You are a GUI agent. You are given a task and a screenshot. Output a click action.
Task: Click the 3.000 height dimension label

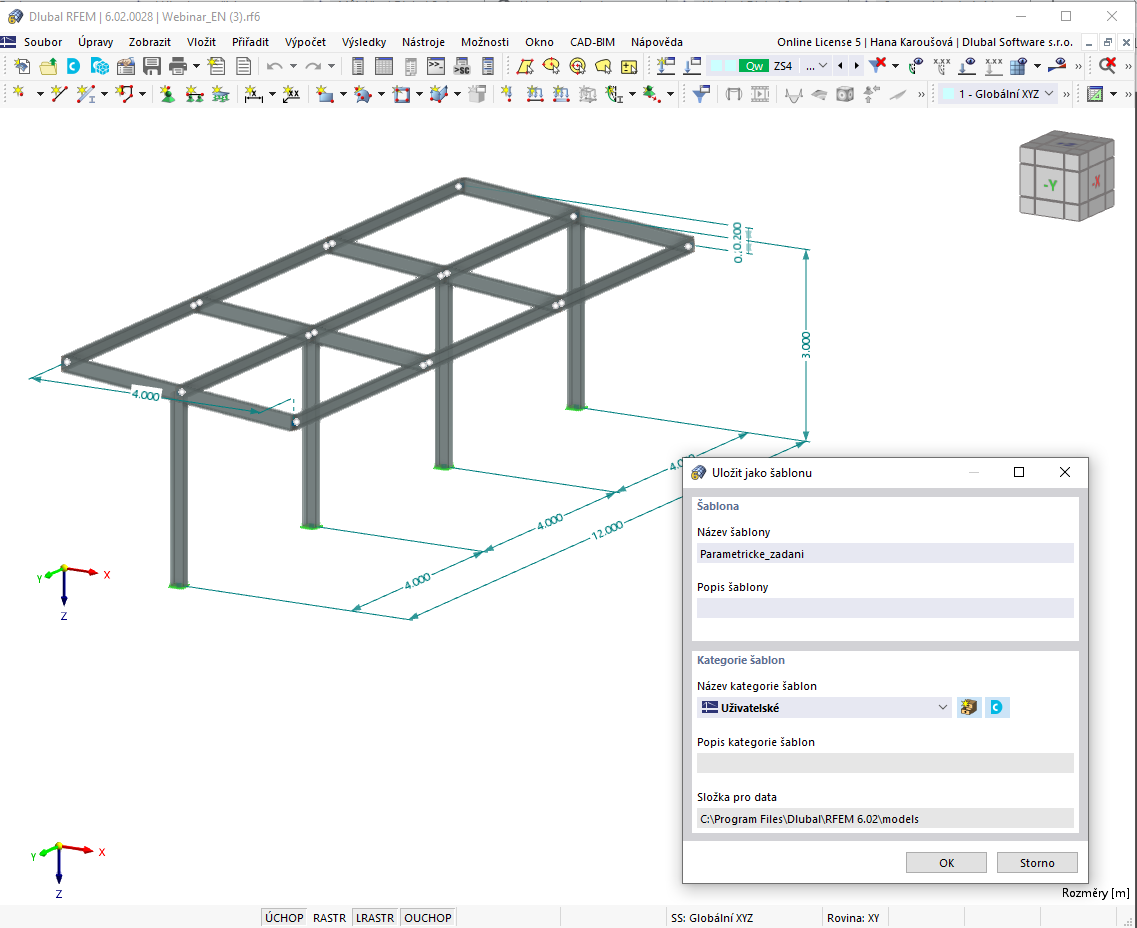[806, 344]
